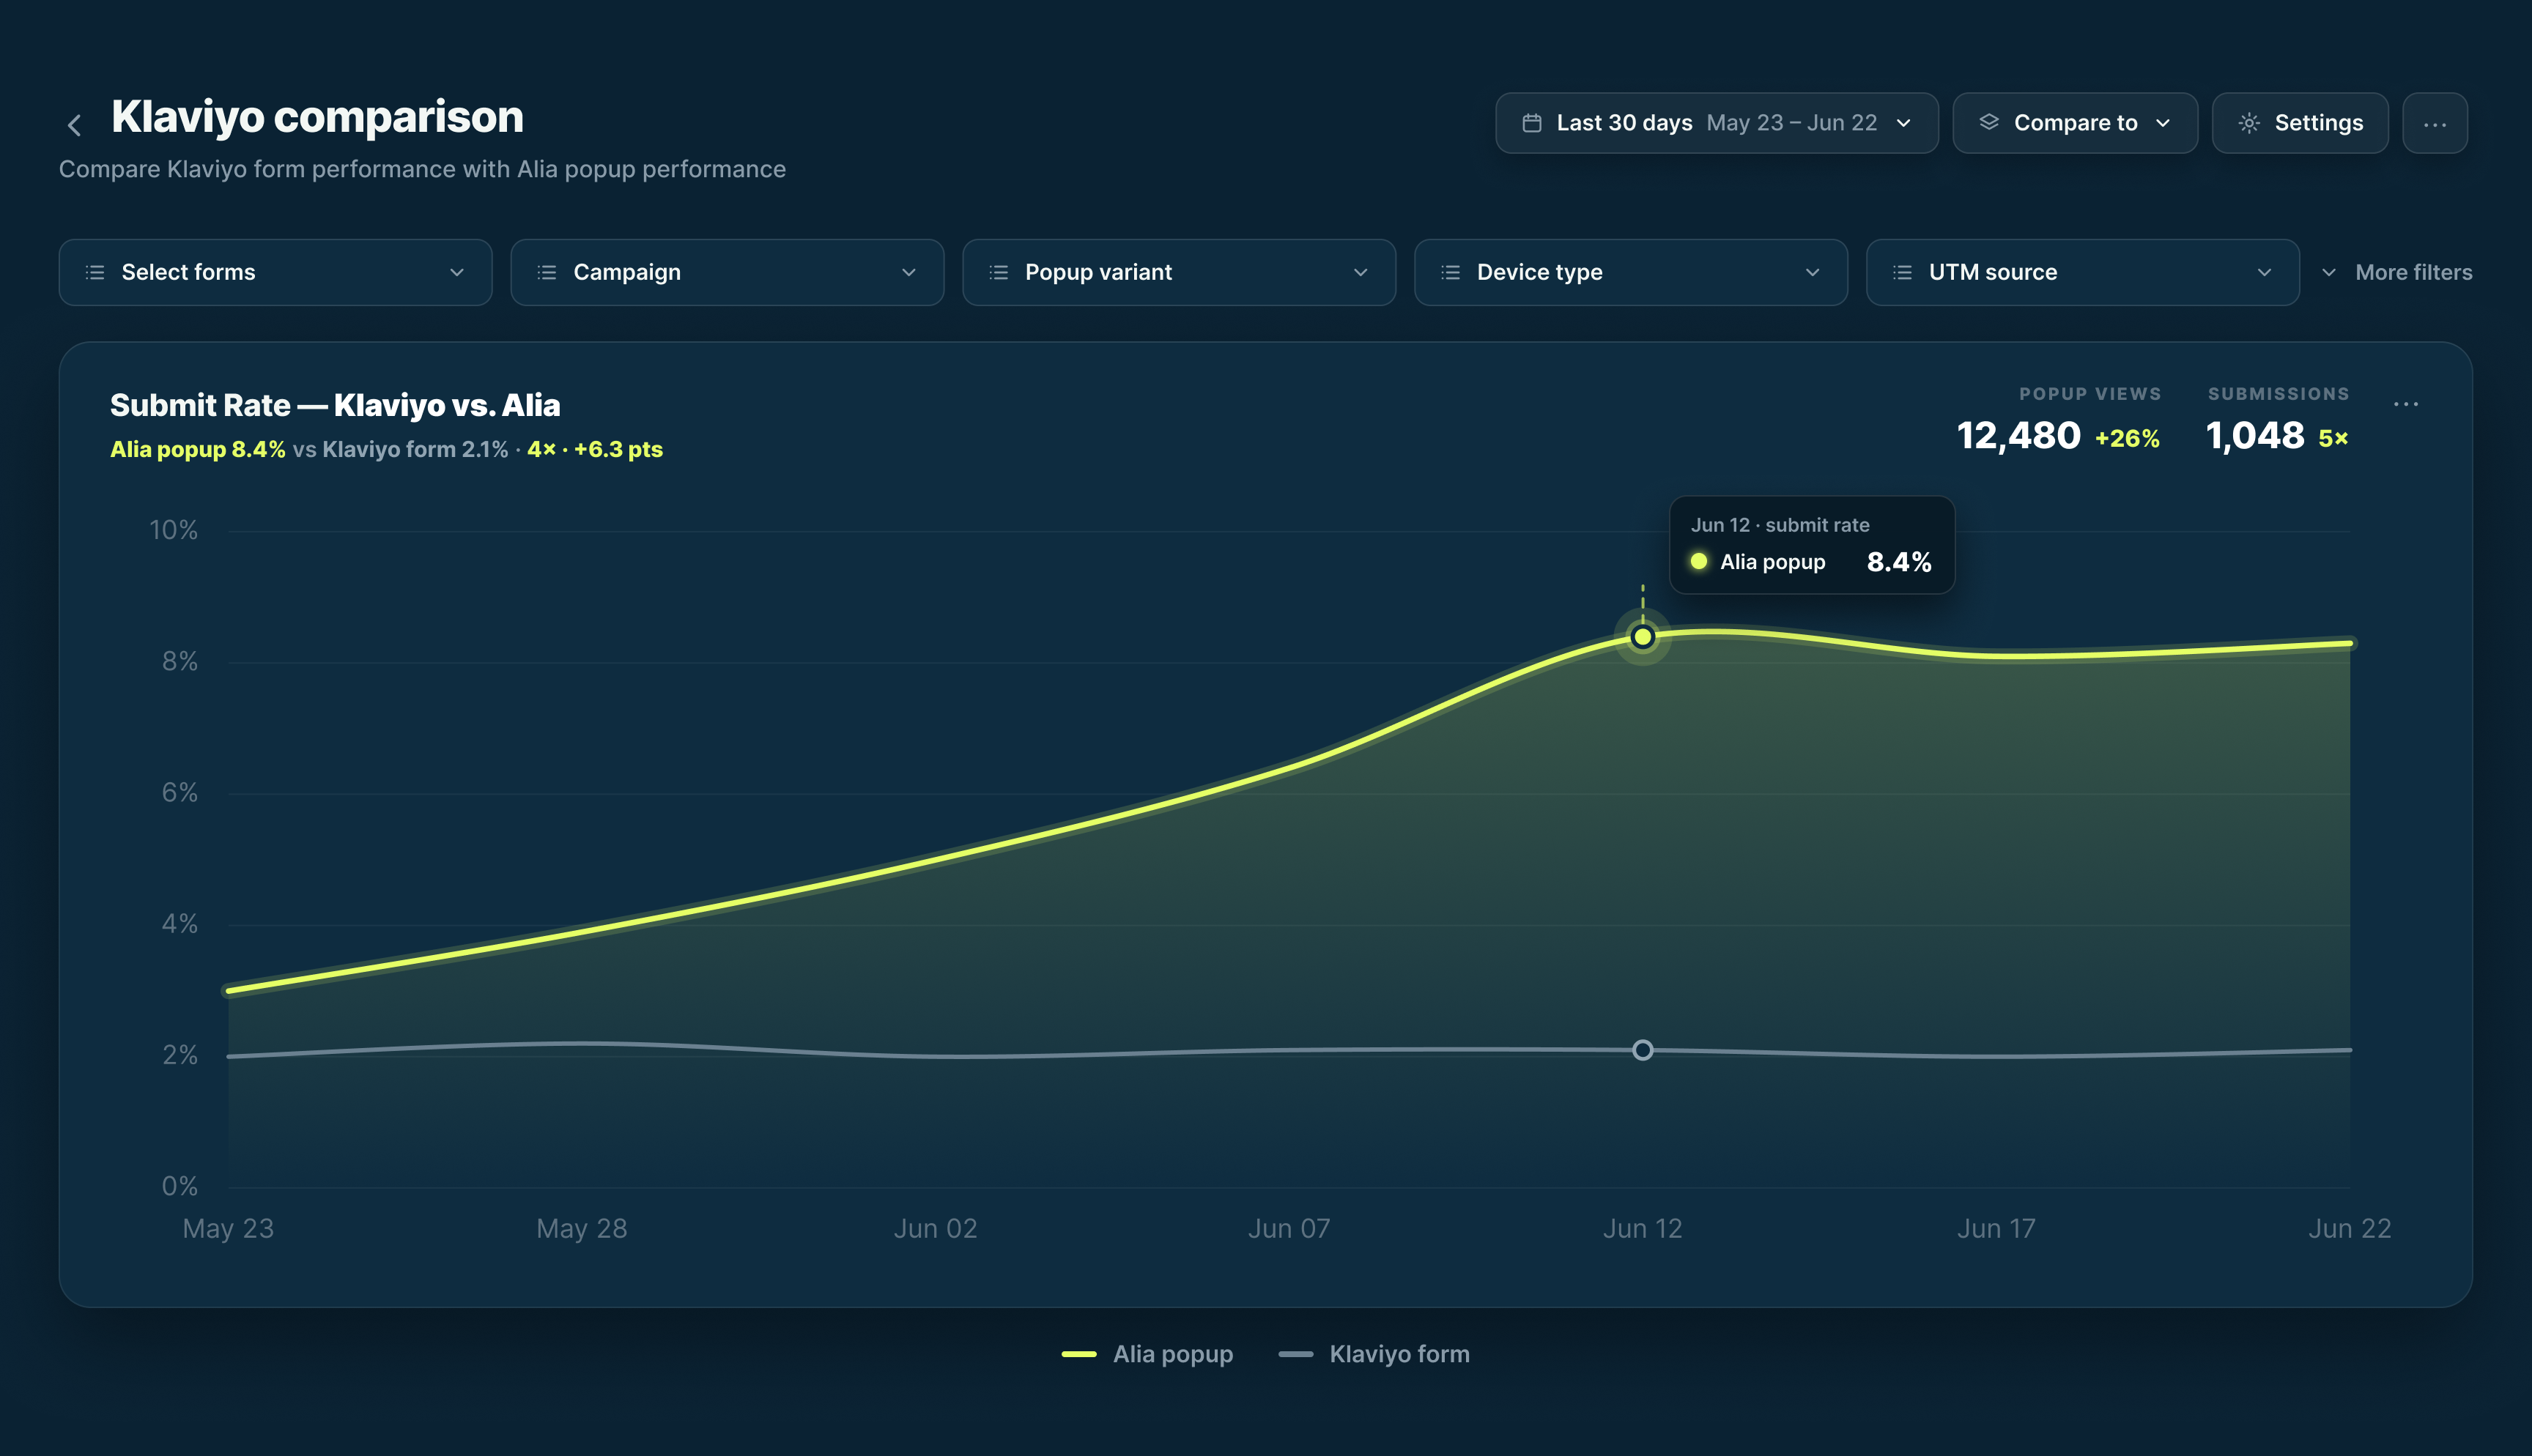
Task: Toggle Klaviyo form series in legend
Action: [x=1374, y=1354]
